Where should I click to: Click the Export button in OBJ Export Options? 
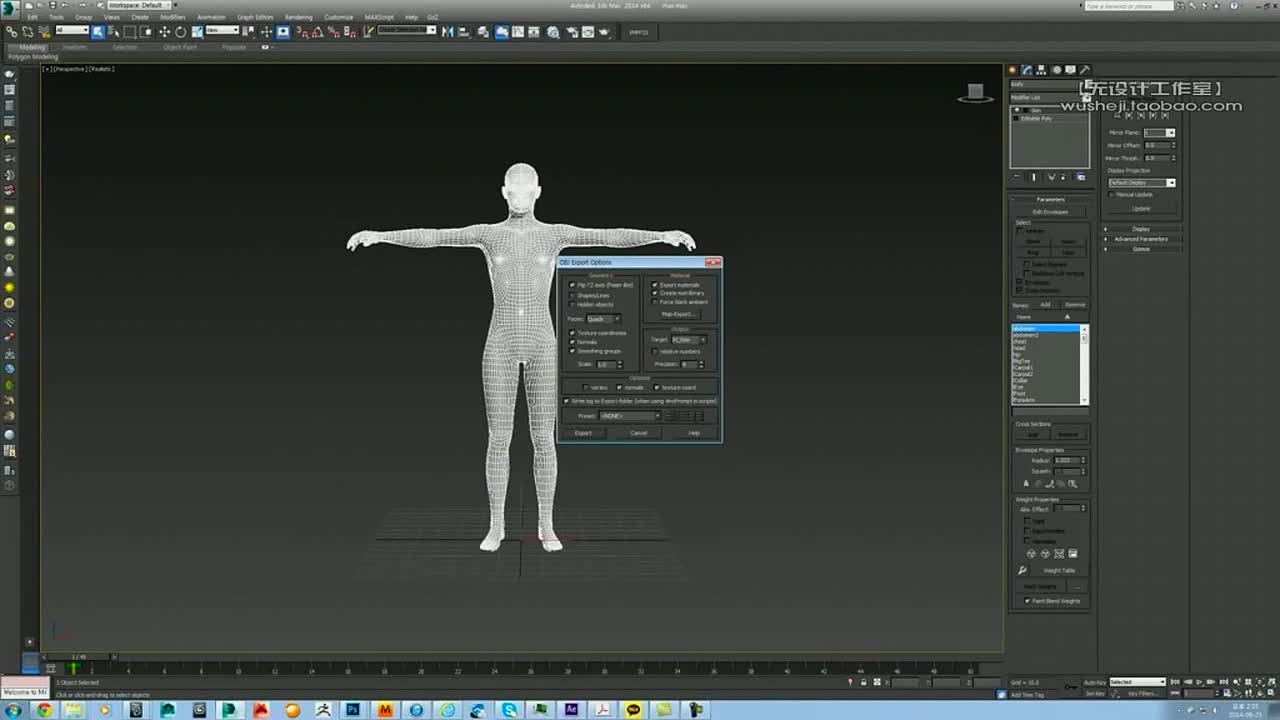tap(583, 433)
